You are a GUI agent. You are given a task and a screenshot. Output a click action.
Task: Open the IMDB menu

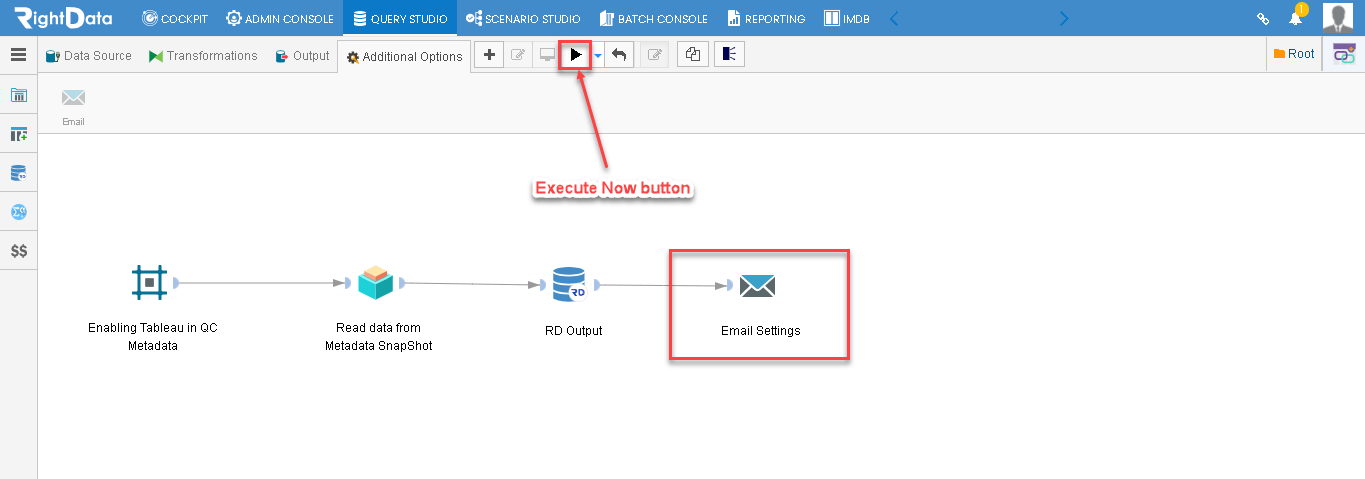click(846, 18)
